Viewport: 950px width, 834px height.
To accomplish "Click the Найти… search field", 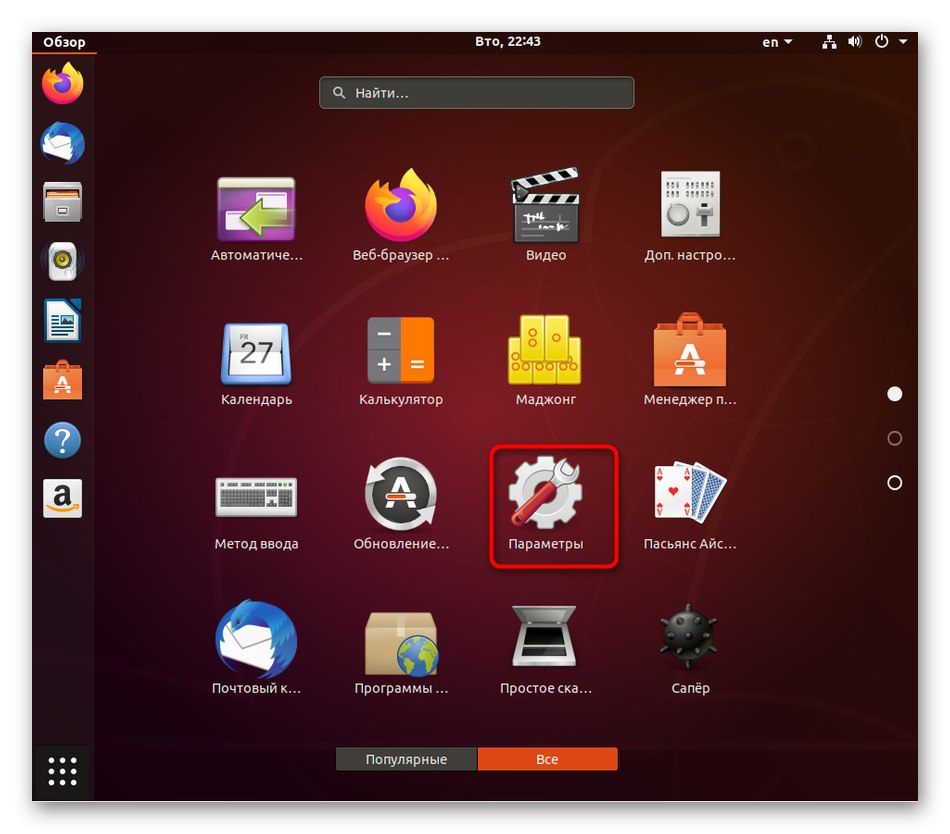I will 476,93.
